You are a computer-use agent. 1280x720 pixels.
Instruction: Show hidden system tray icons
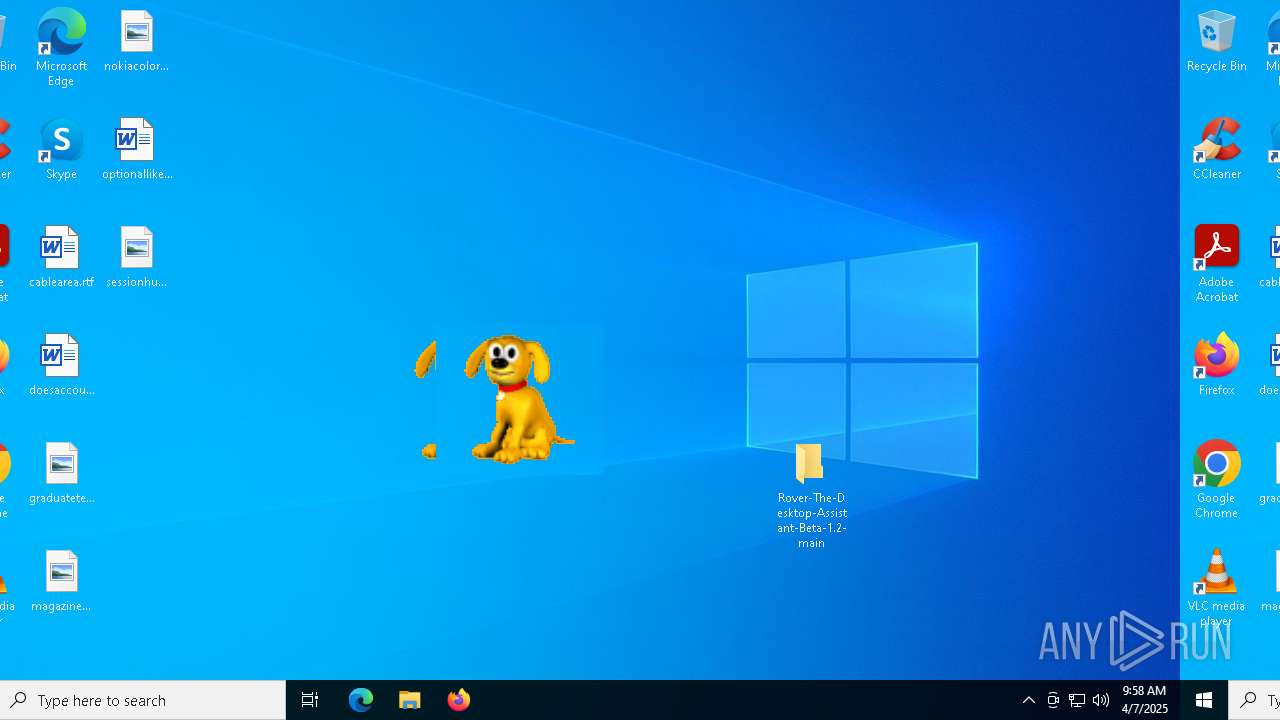point(1028,700)
